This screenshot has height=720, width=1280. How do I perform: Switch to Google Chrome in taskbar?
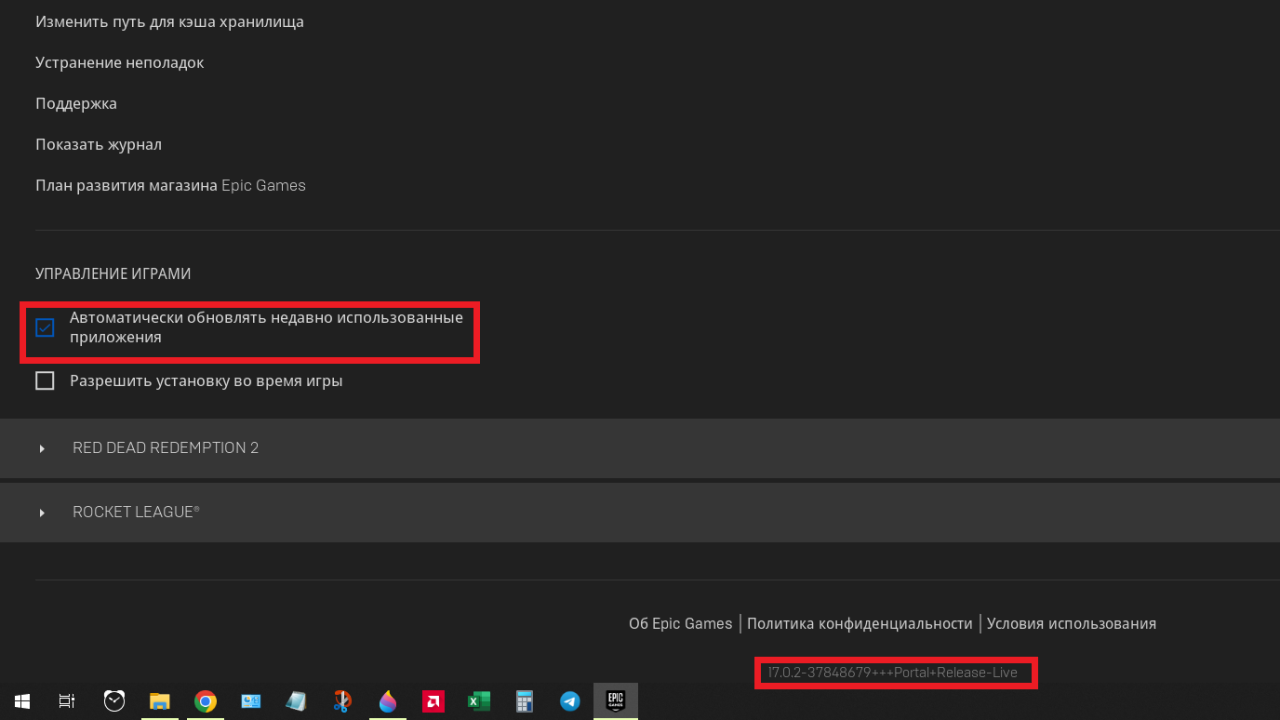click(x=205, y=702)
